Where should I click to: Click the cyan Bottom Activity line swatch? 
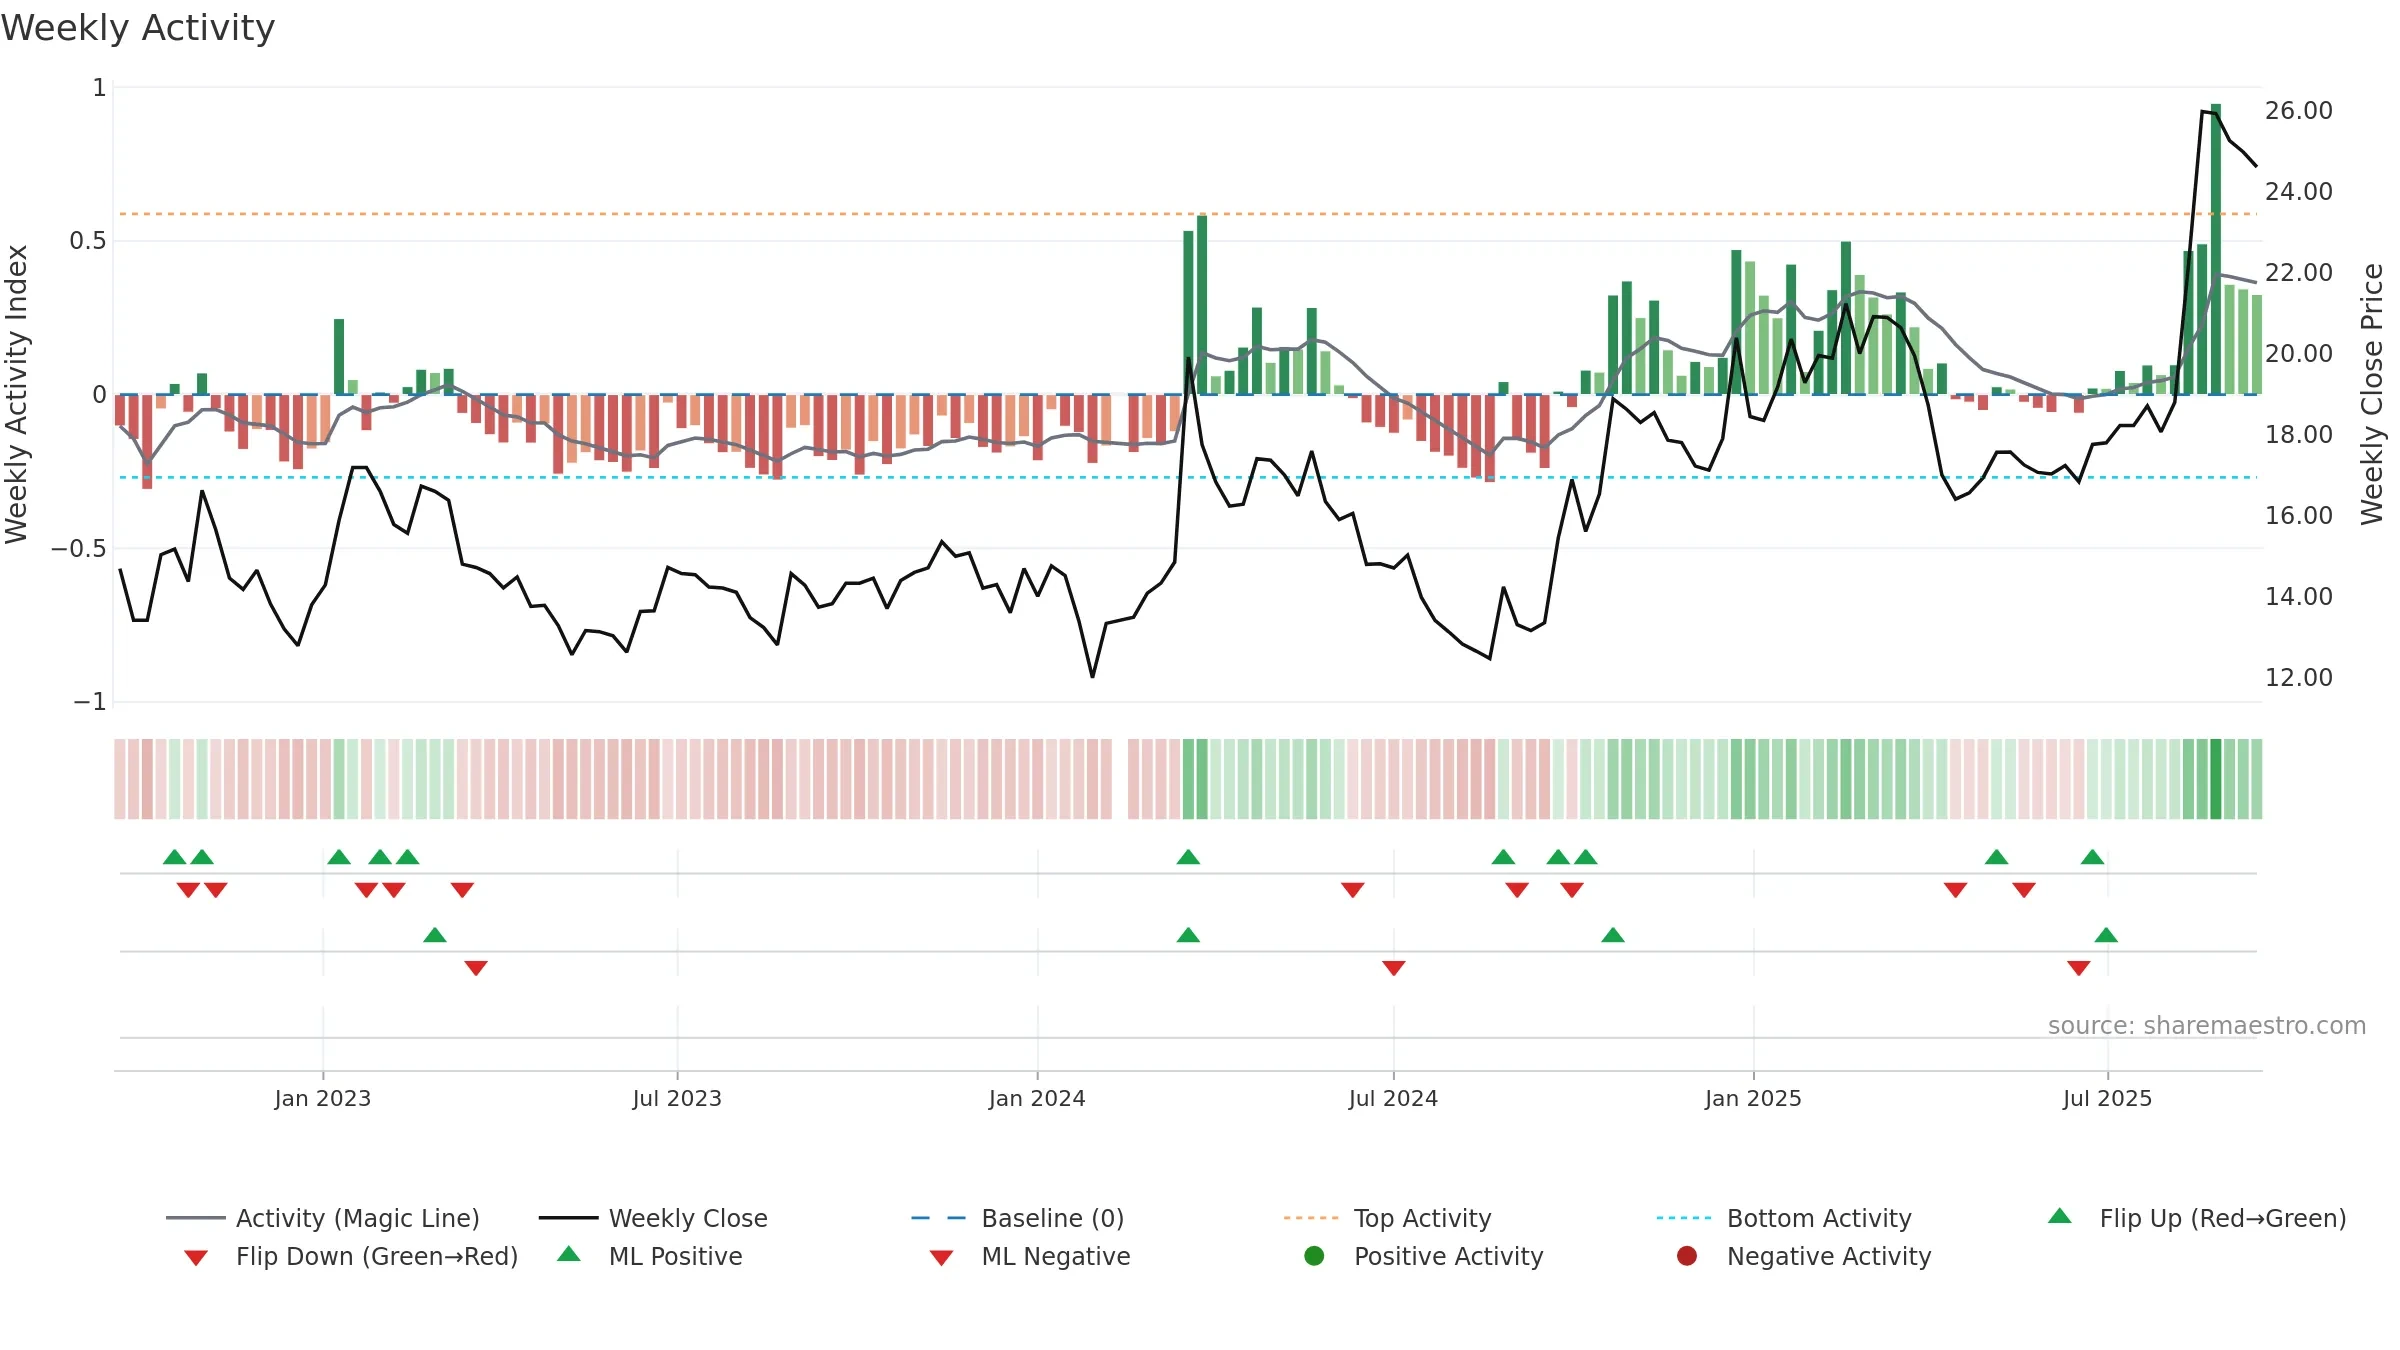pyautogui.click(x=1684, y=1218)
